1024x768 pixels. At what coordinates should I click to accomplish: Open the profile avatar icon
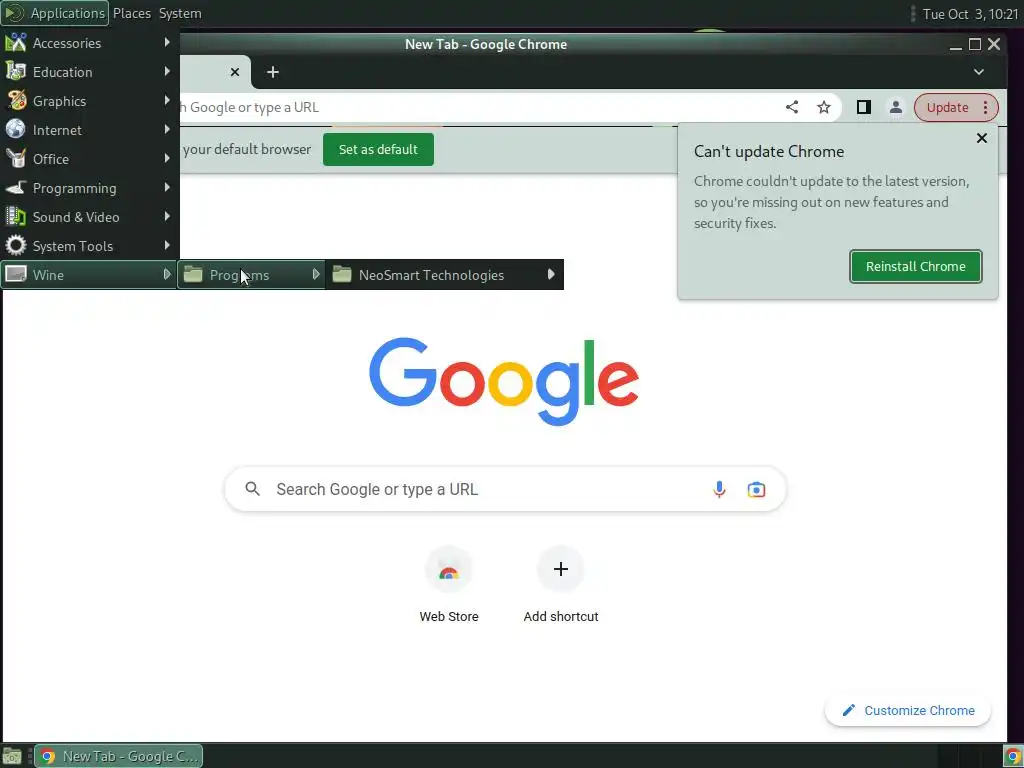tap(896, 107)
